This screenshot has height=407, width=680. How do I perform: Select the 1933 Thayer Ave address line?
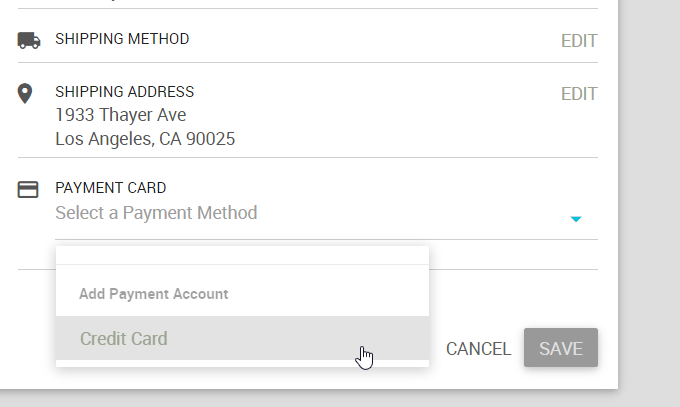(121, 115)
